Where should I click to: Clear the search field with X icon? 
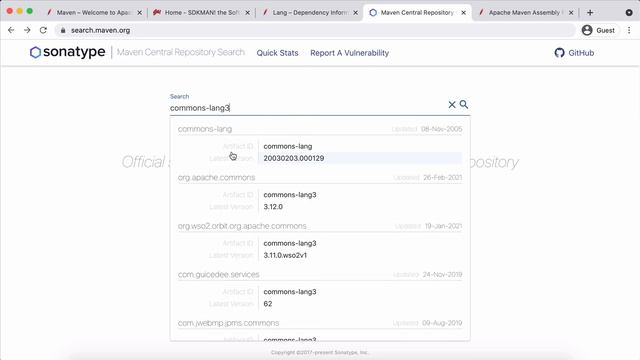pyautogui.click(x=452, y=104)
